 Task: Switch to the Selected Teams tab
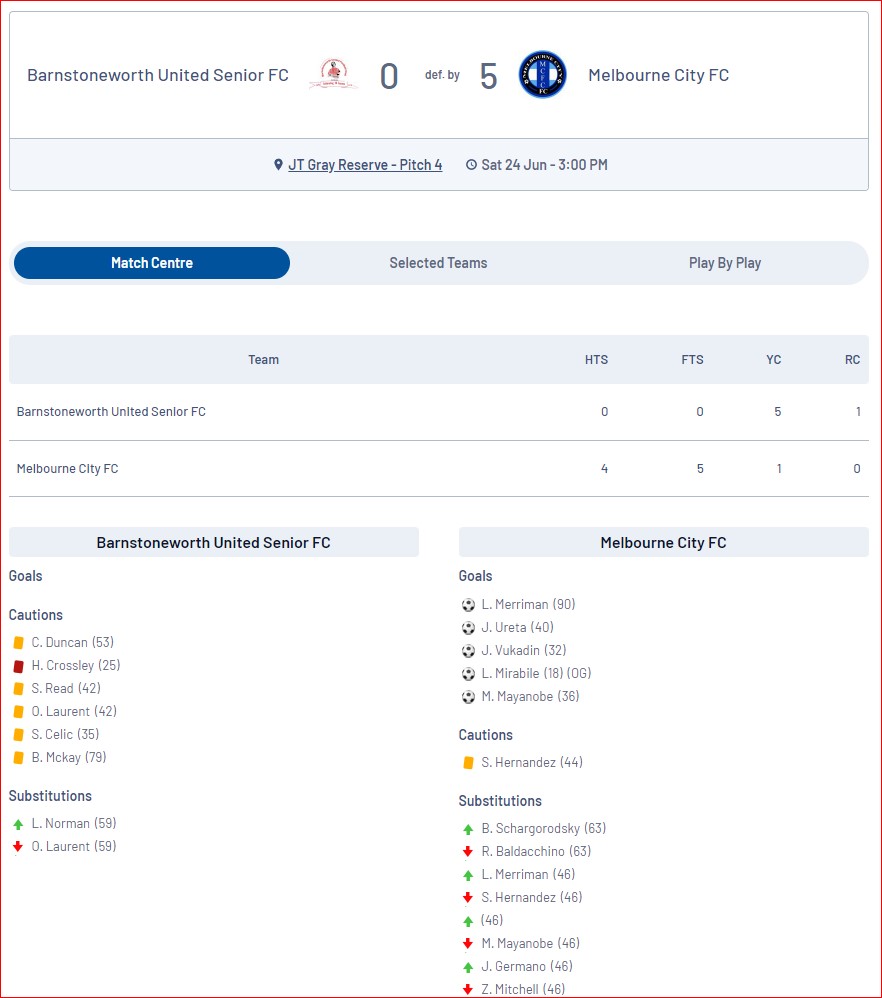[438, 263]
